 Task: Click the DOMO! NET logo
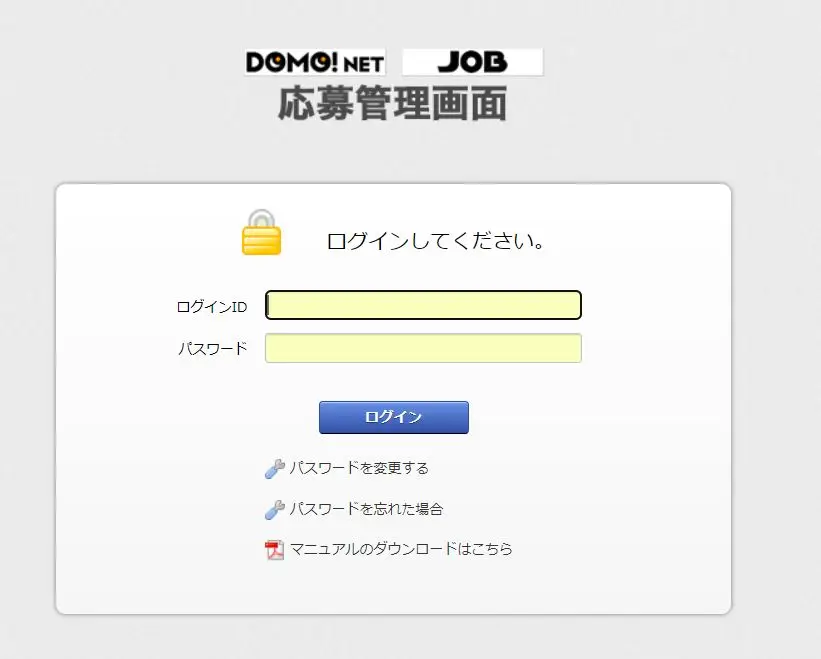(x=315, y=62)
